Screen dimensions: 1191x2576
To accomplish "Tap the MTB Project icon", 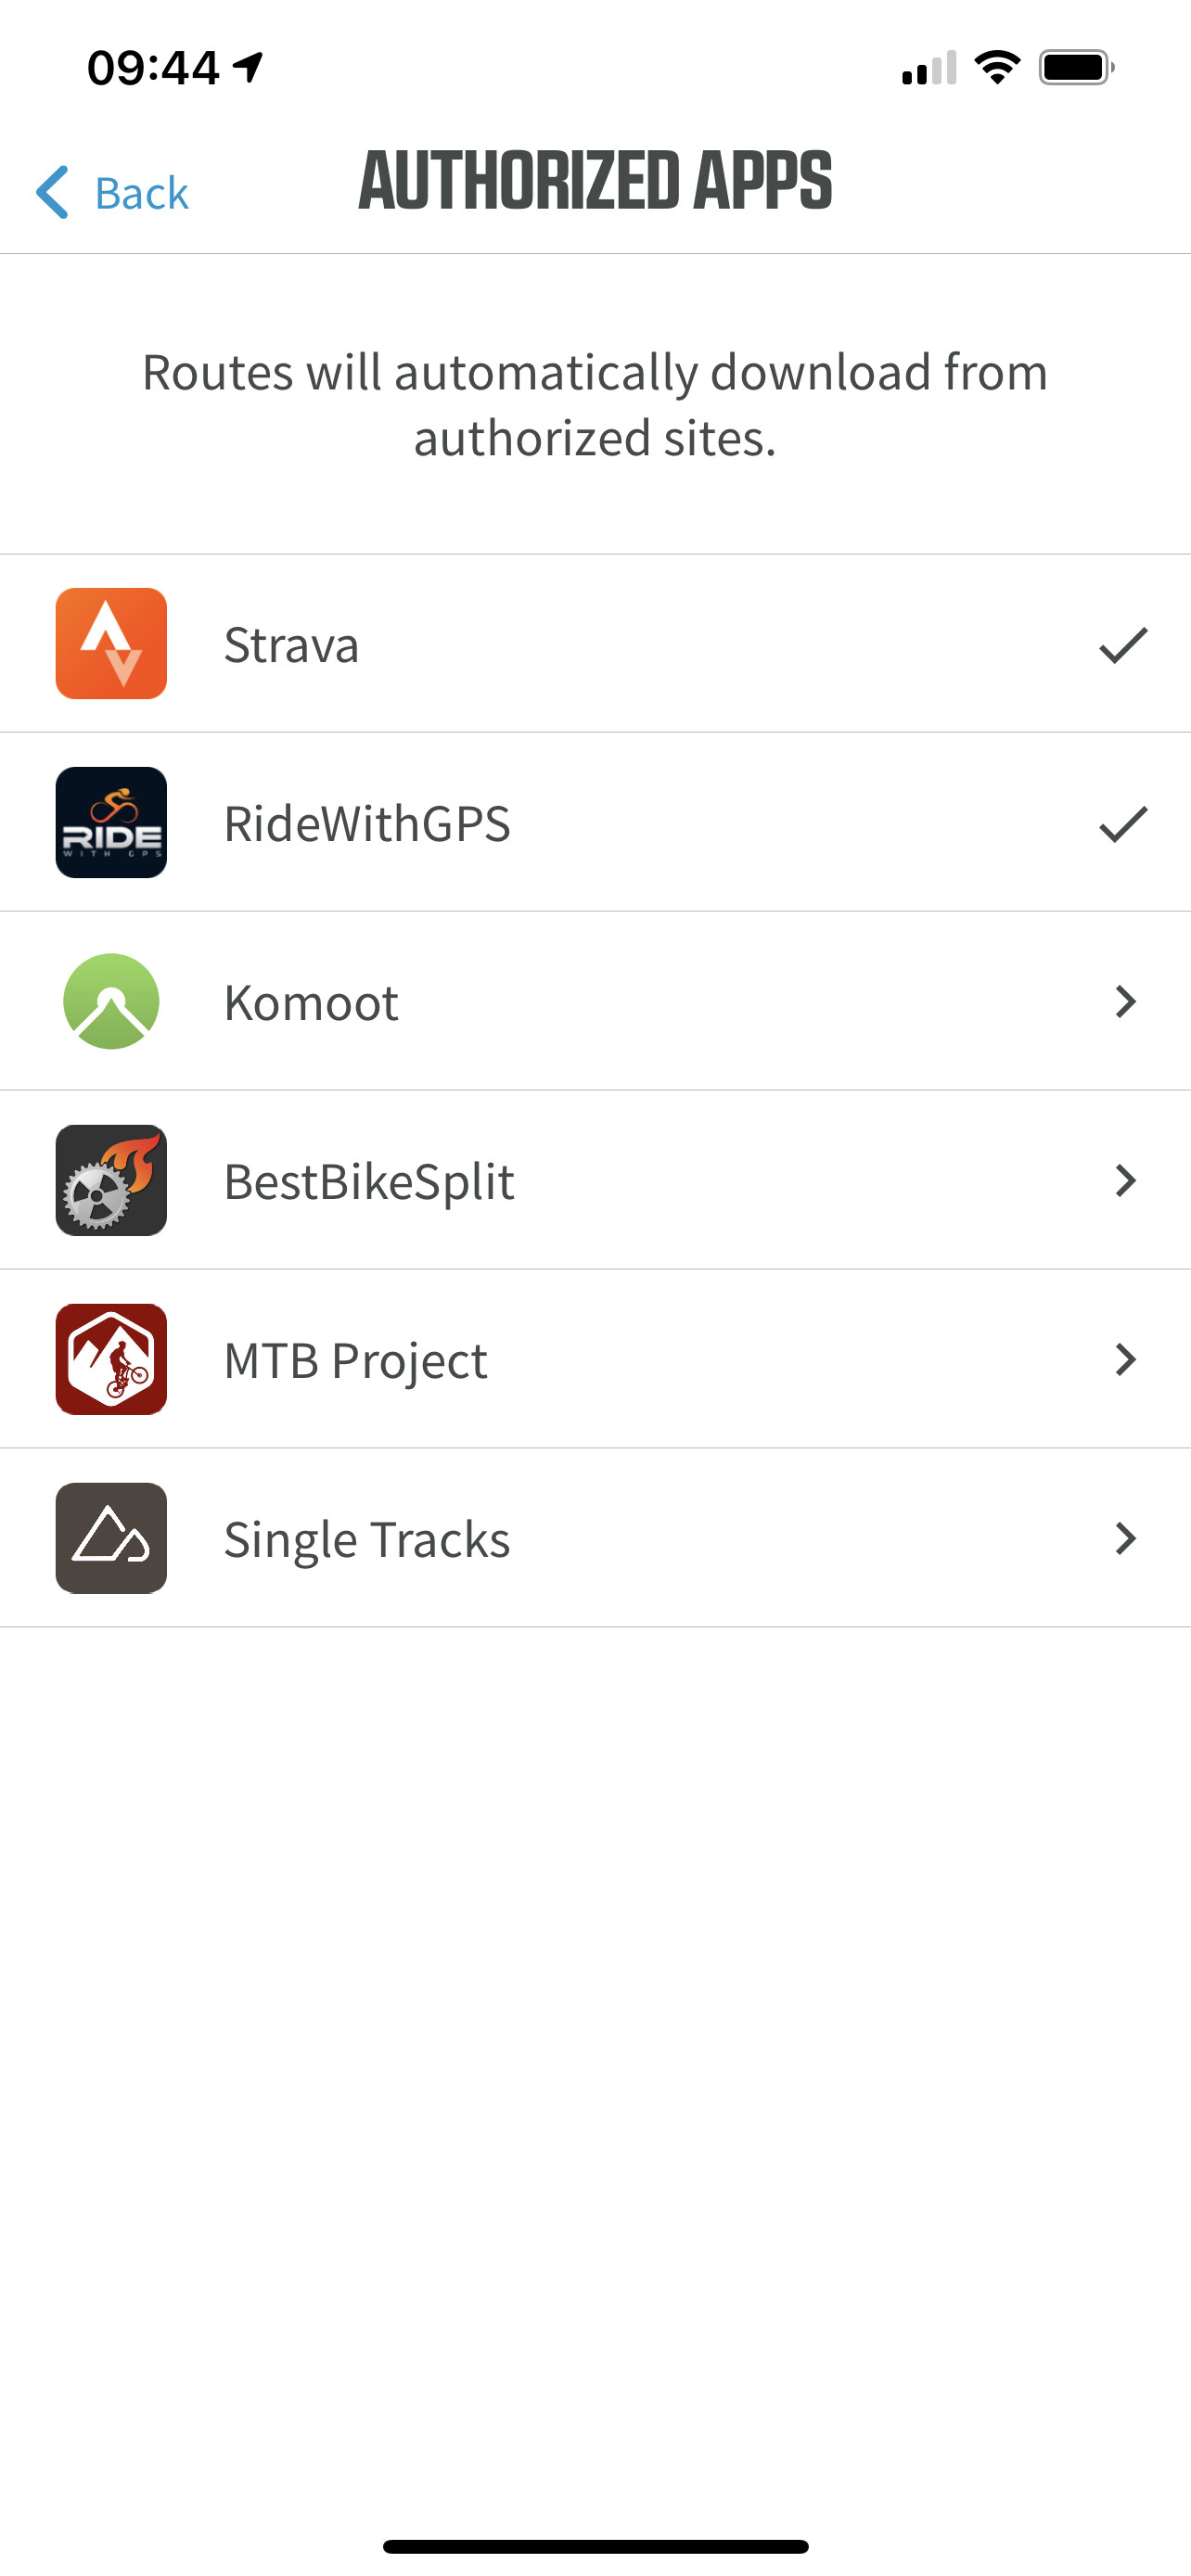I will coord(111,1359).
